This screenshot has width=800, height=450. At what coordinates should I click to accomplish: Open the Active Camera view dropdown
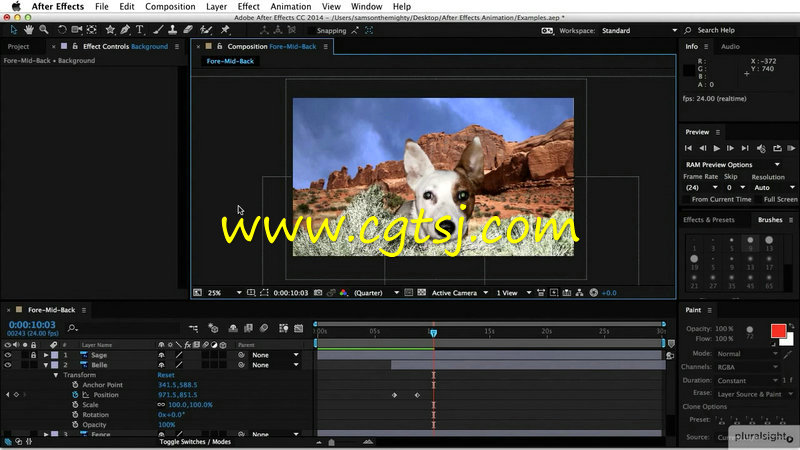(460, 293)
